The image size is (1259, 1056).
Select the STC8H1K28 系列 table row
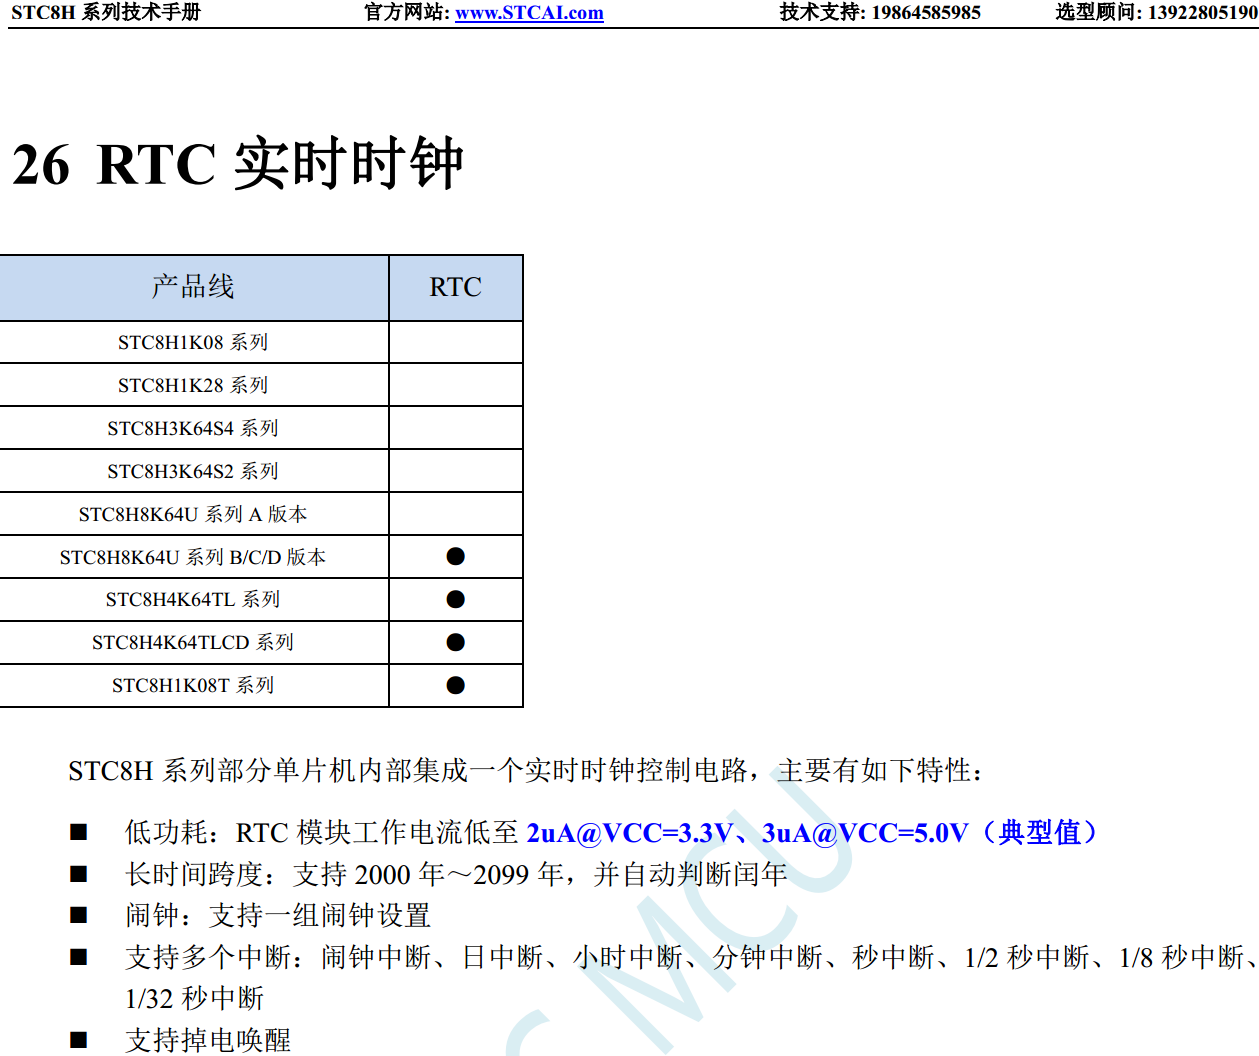pos(261,385)
